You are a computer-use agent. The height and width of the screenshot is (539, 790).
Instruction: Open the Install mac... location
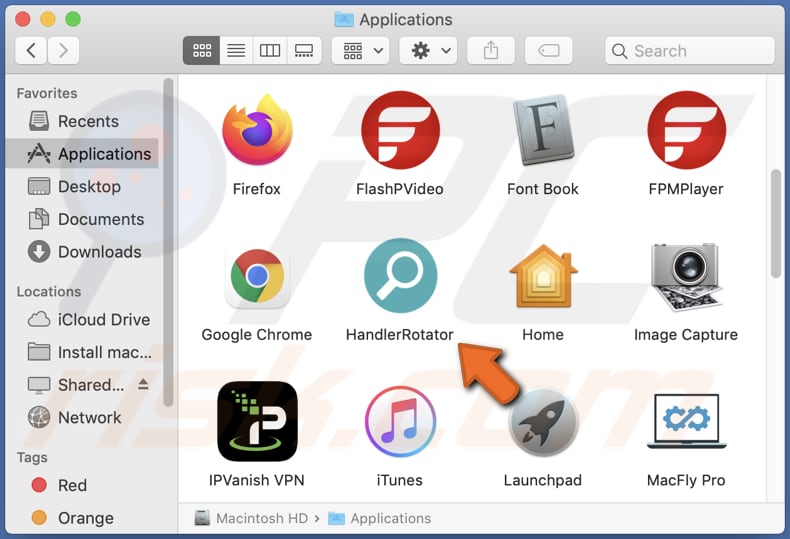83,352
